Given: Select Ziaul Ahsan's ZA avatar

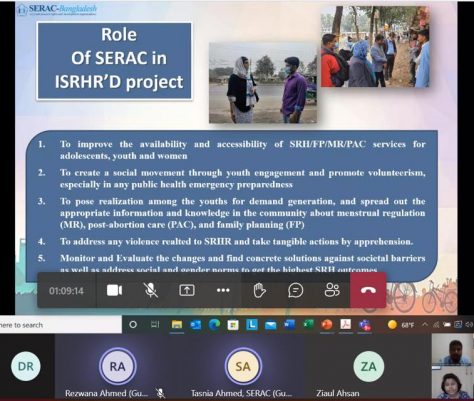Looking at the screenshot, I should tap(368, 366).
